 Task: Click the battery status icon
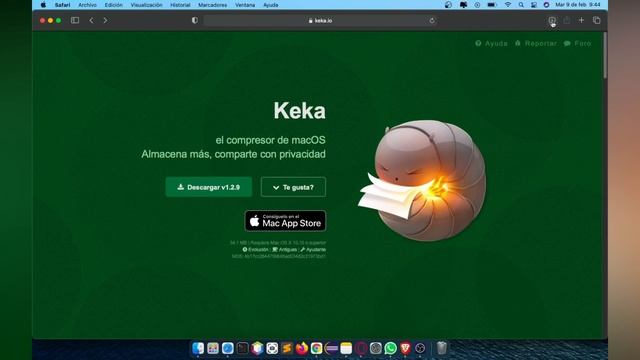(492, 5)
